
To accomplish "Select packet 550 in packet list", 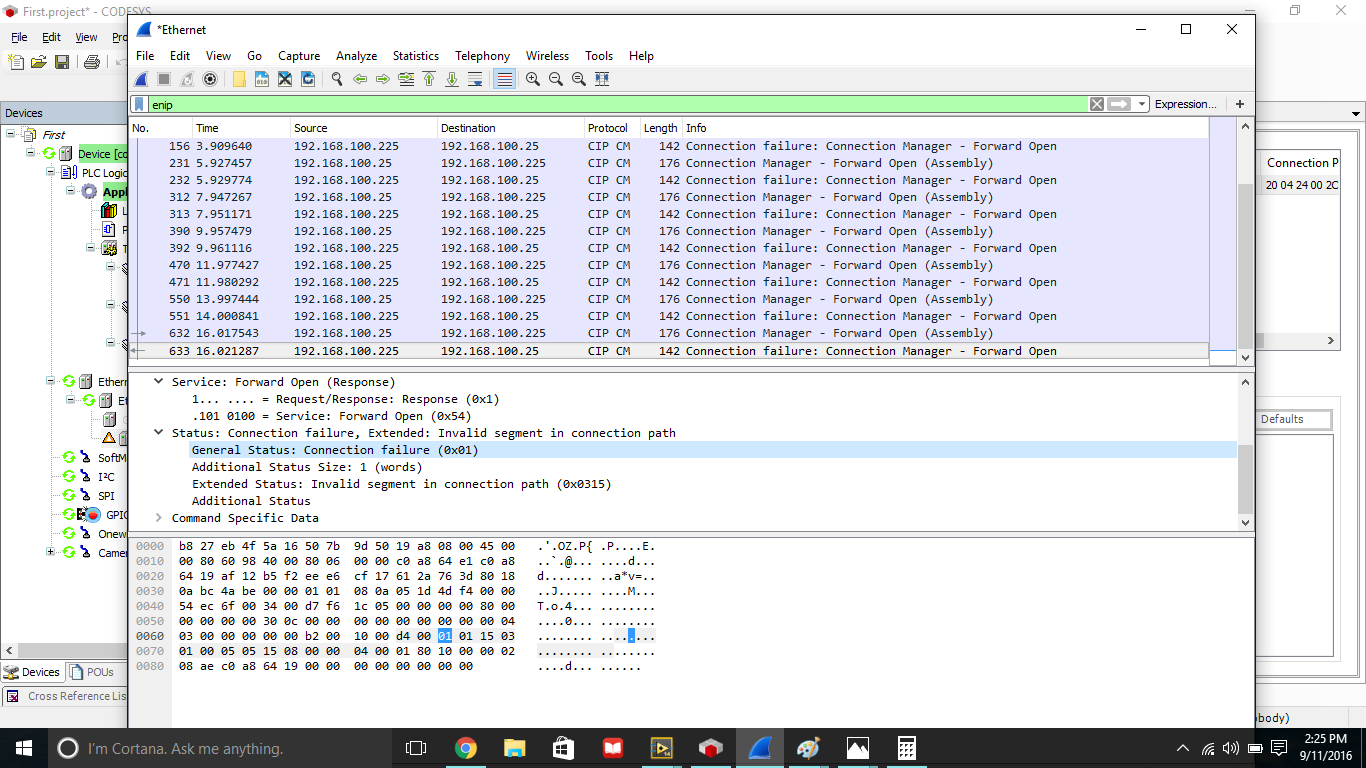I will click(x=669, y=299).
